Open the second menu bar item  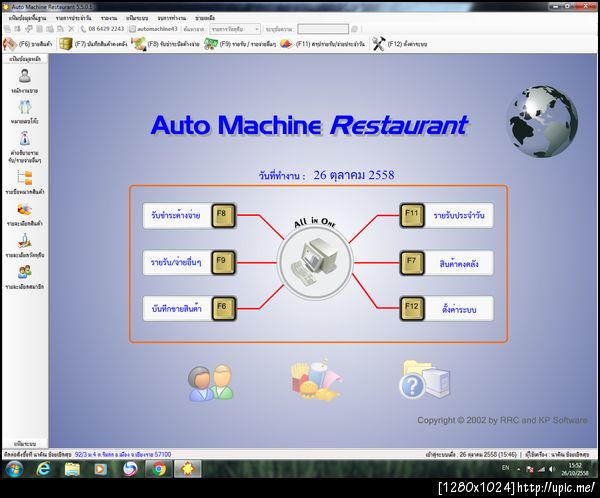[x=73, y=18]
